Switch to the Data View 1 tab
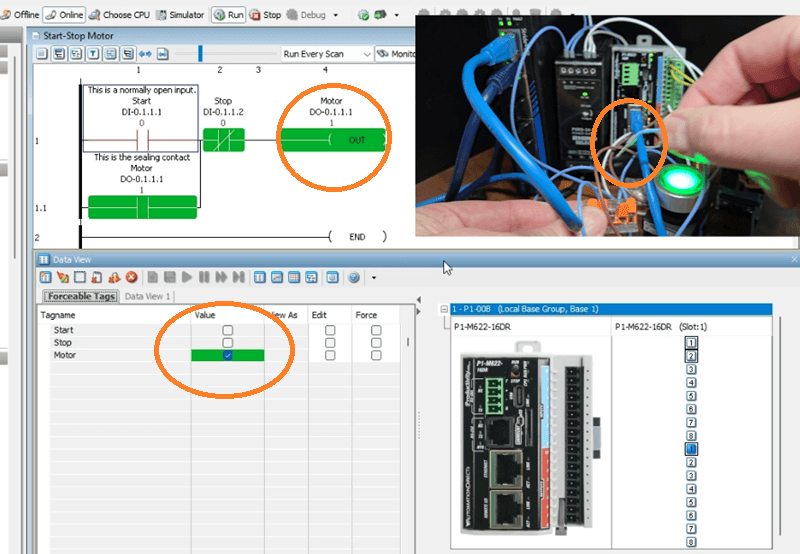Screen dimensions: 800x554 [147, 297]
